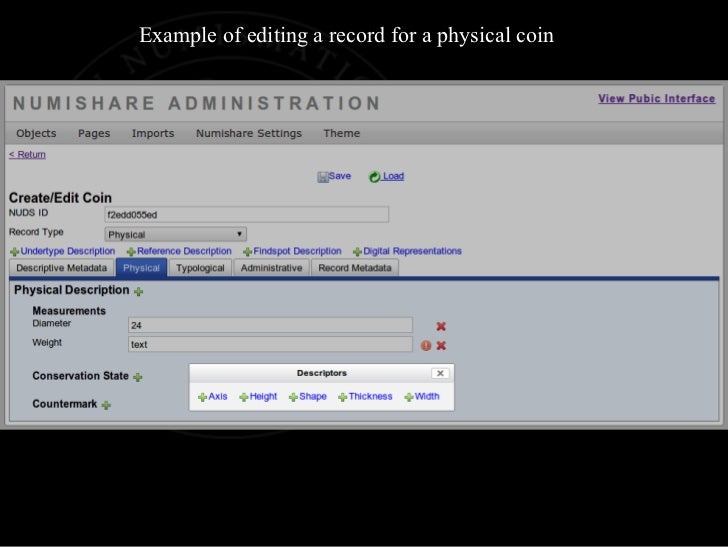Click the green Load refresh icon

[374, 177]
